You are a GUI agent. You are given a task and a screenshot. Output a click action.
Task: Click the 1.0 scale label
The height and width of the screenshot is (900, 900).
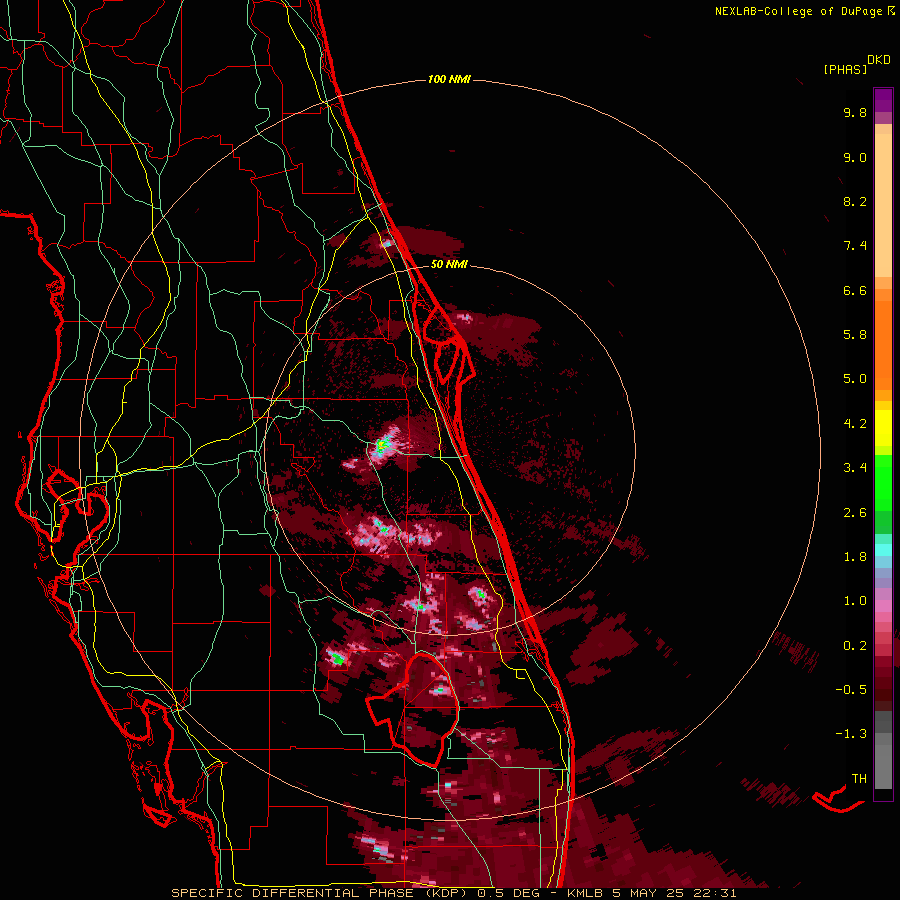pyautogui.click(x=855, y=601)
